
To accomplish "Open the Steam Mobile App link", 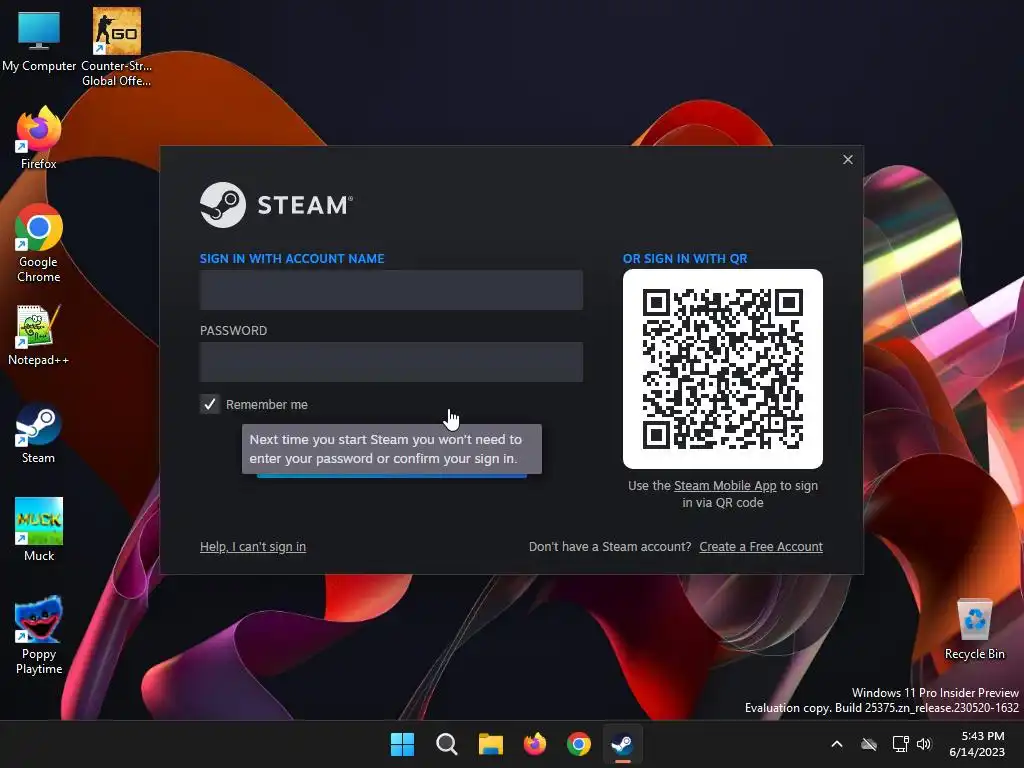I will (725, 486).
